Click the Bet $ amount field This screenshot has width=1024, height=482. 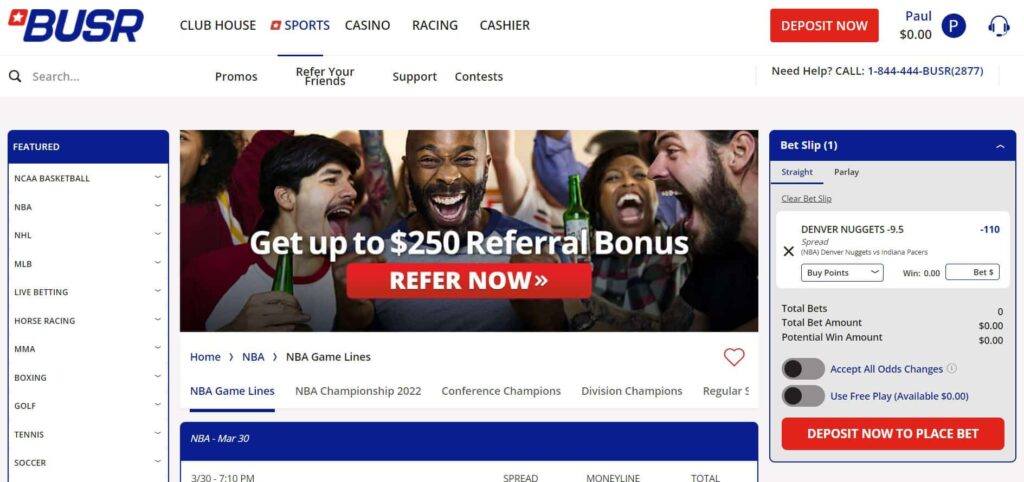click(x=972, y=272)
